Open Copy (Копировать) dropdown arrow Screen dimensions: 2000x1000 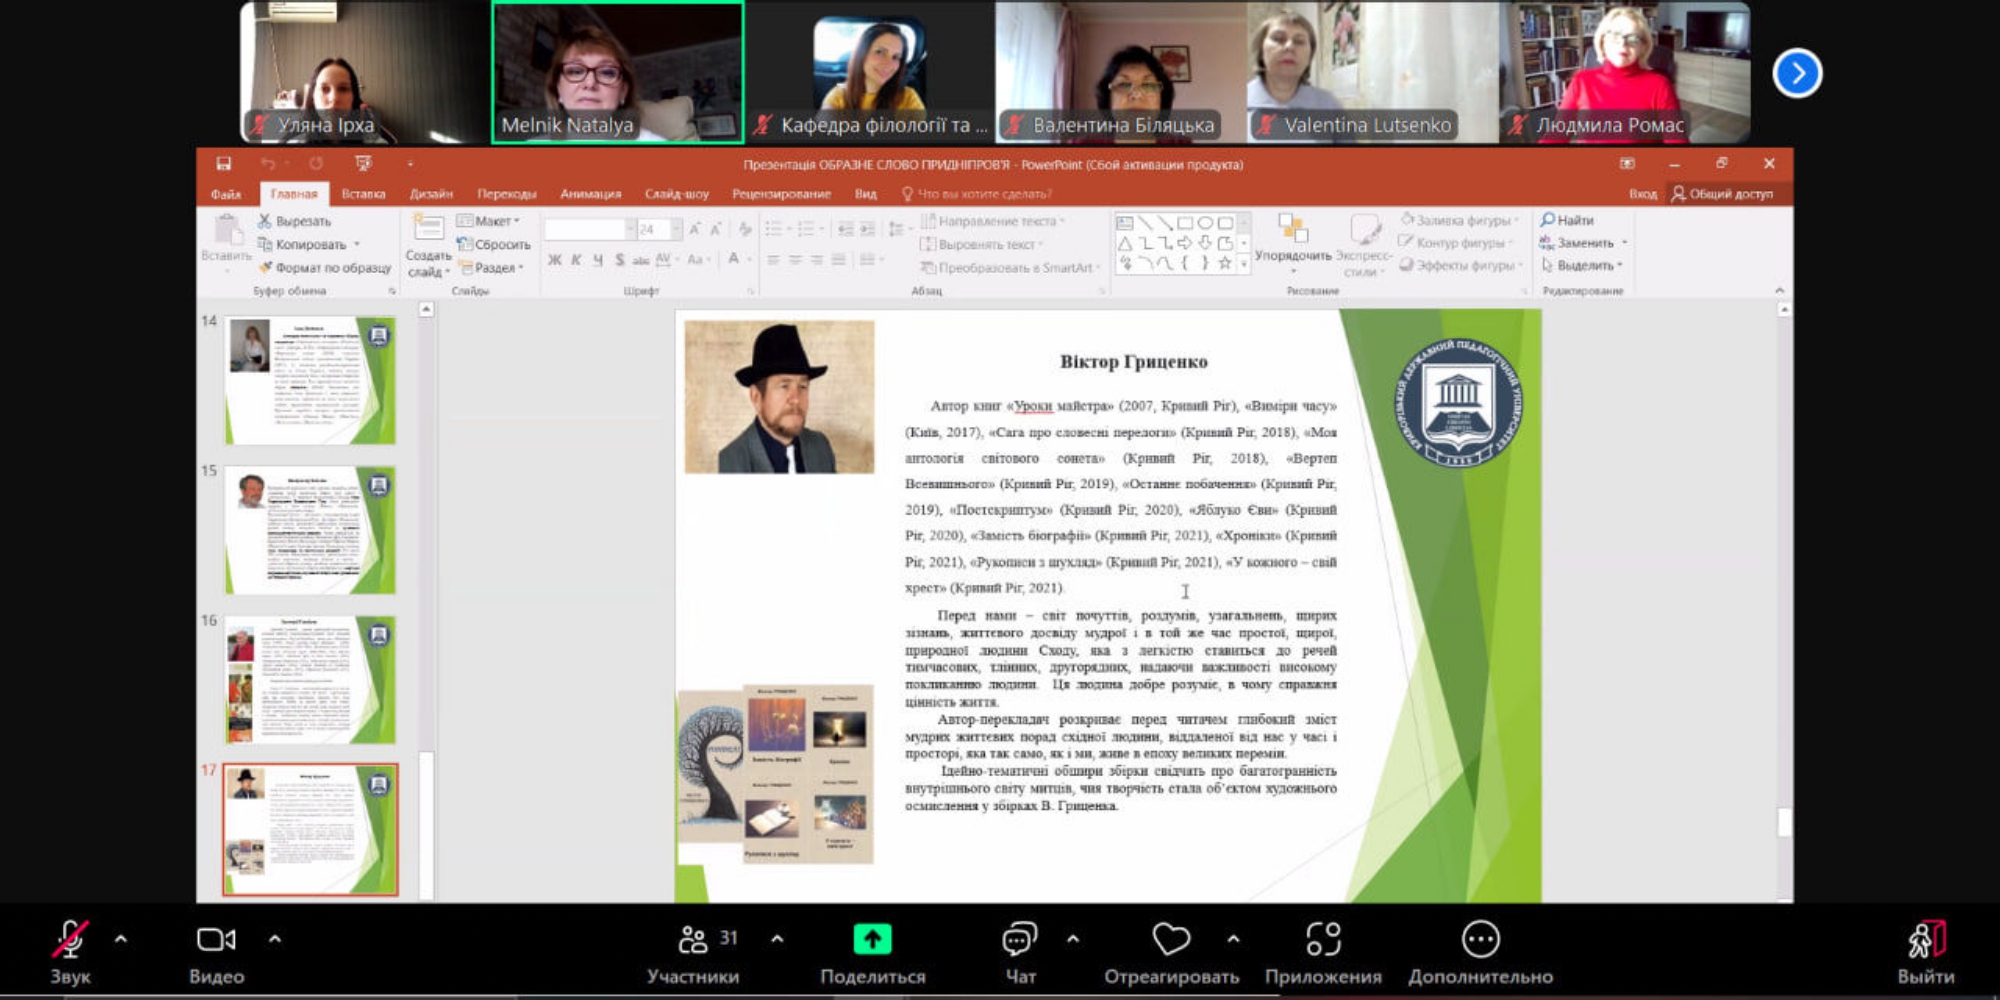(x=357, y=245)
